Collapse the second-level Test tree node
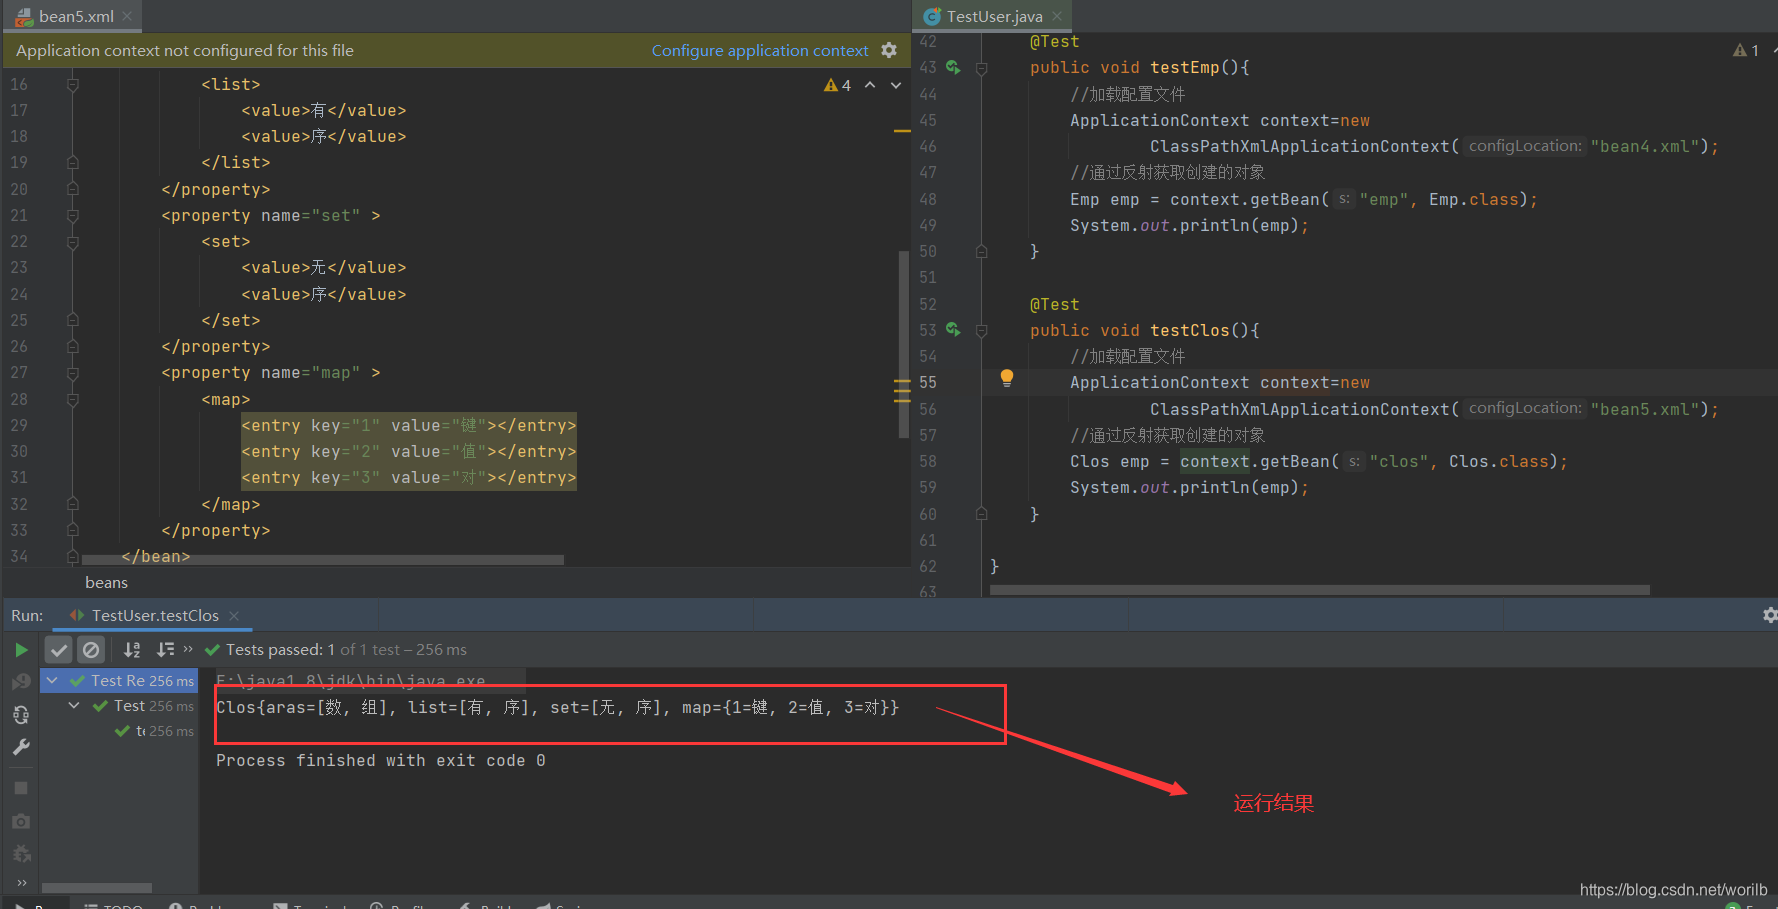This screenshot has height=909, width=1778. 74,705
